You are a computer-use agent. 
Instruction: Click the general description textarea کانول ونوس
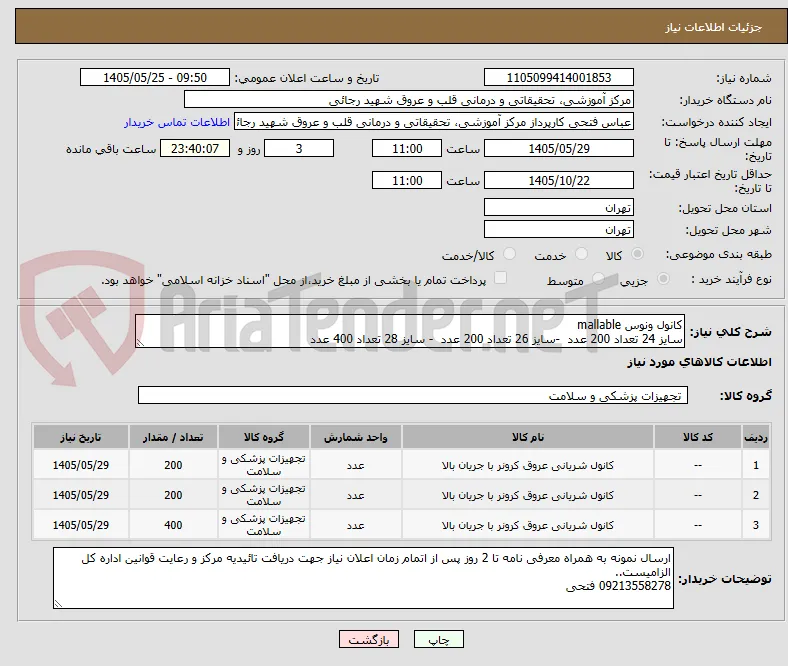click(x=410, y=331)
